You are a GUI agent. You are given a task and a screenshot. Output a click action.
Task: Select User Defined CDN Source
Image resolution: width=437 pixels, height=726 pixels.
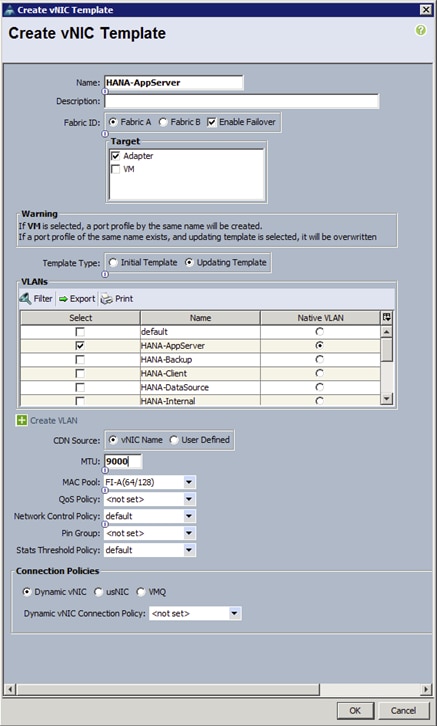(x=174, y=440)
